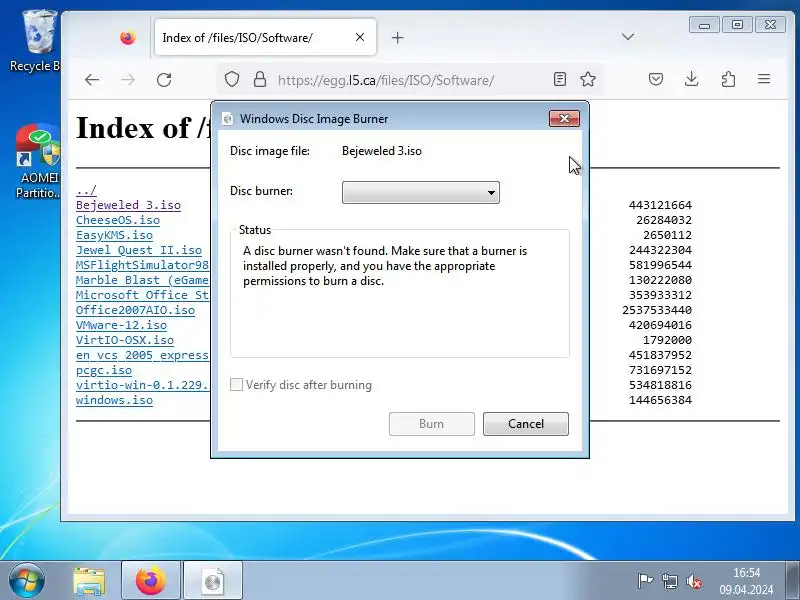Click the Office2007AIO.iso link
This screenshot has height=600, width=800.
point(135,310)
